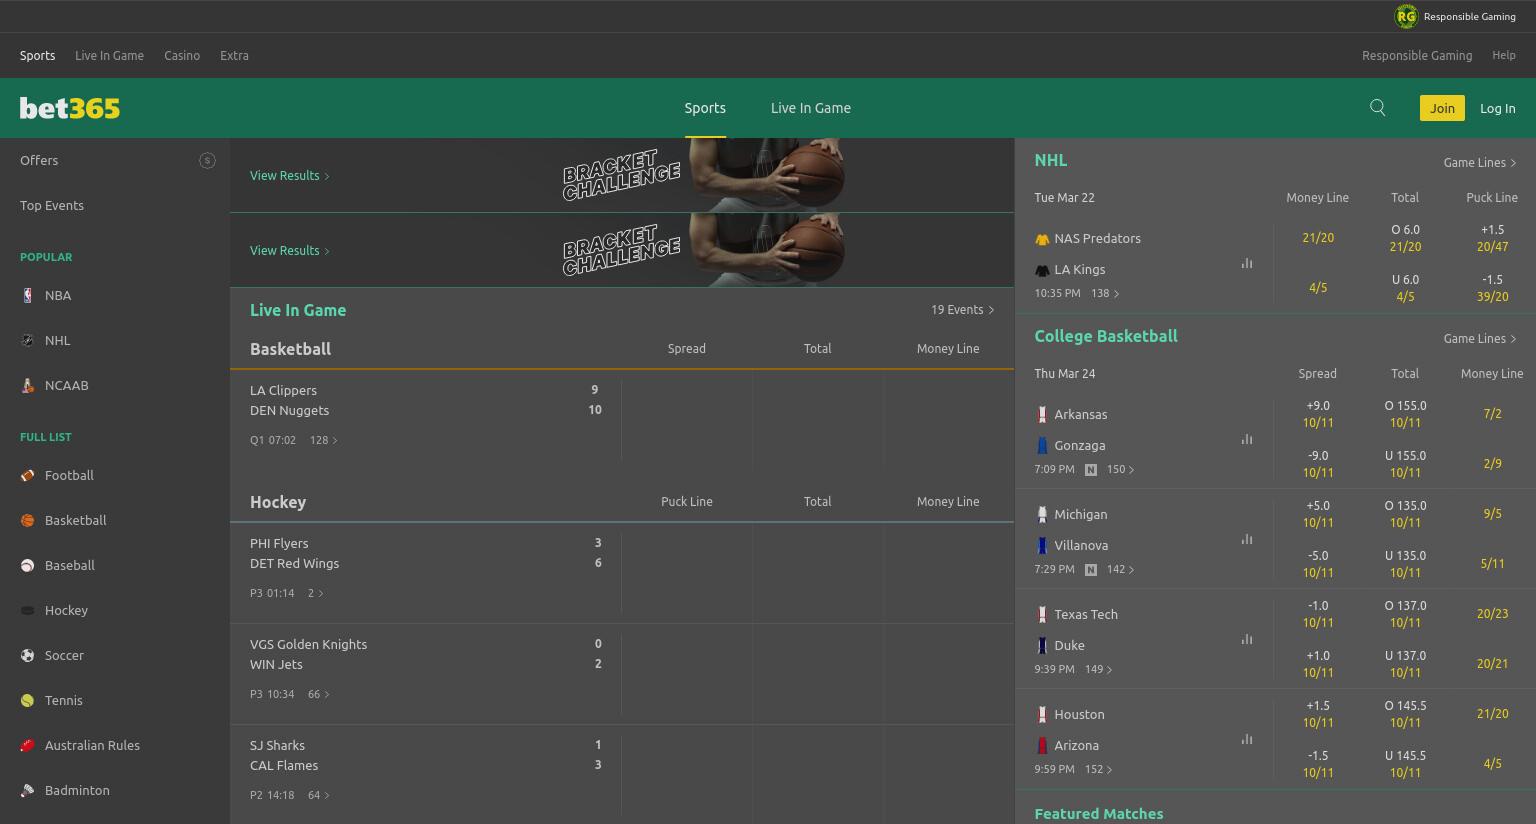Open NCAAB from the Popular sidebar
The width and height of the screenshot is (1536, 824).
66,385
